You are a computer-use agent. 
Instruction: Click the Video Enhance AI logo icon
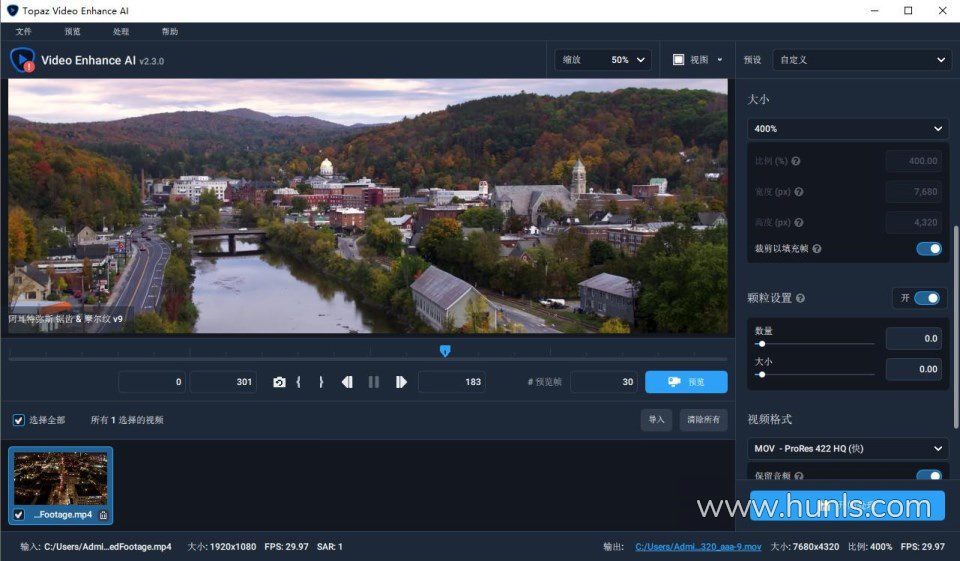(x=23, y=60)
